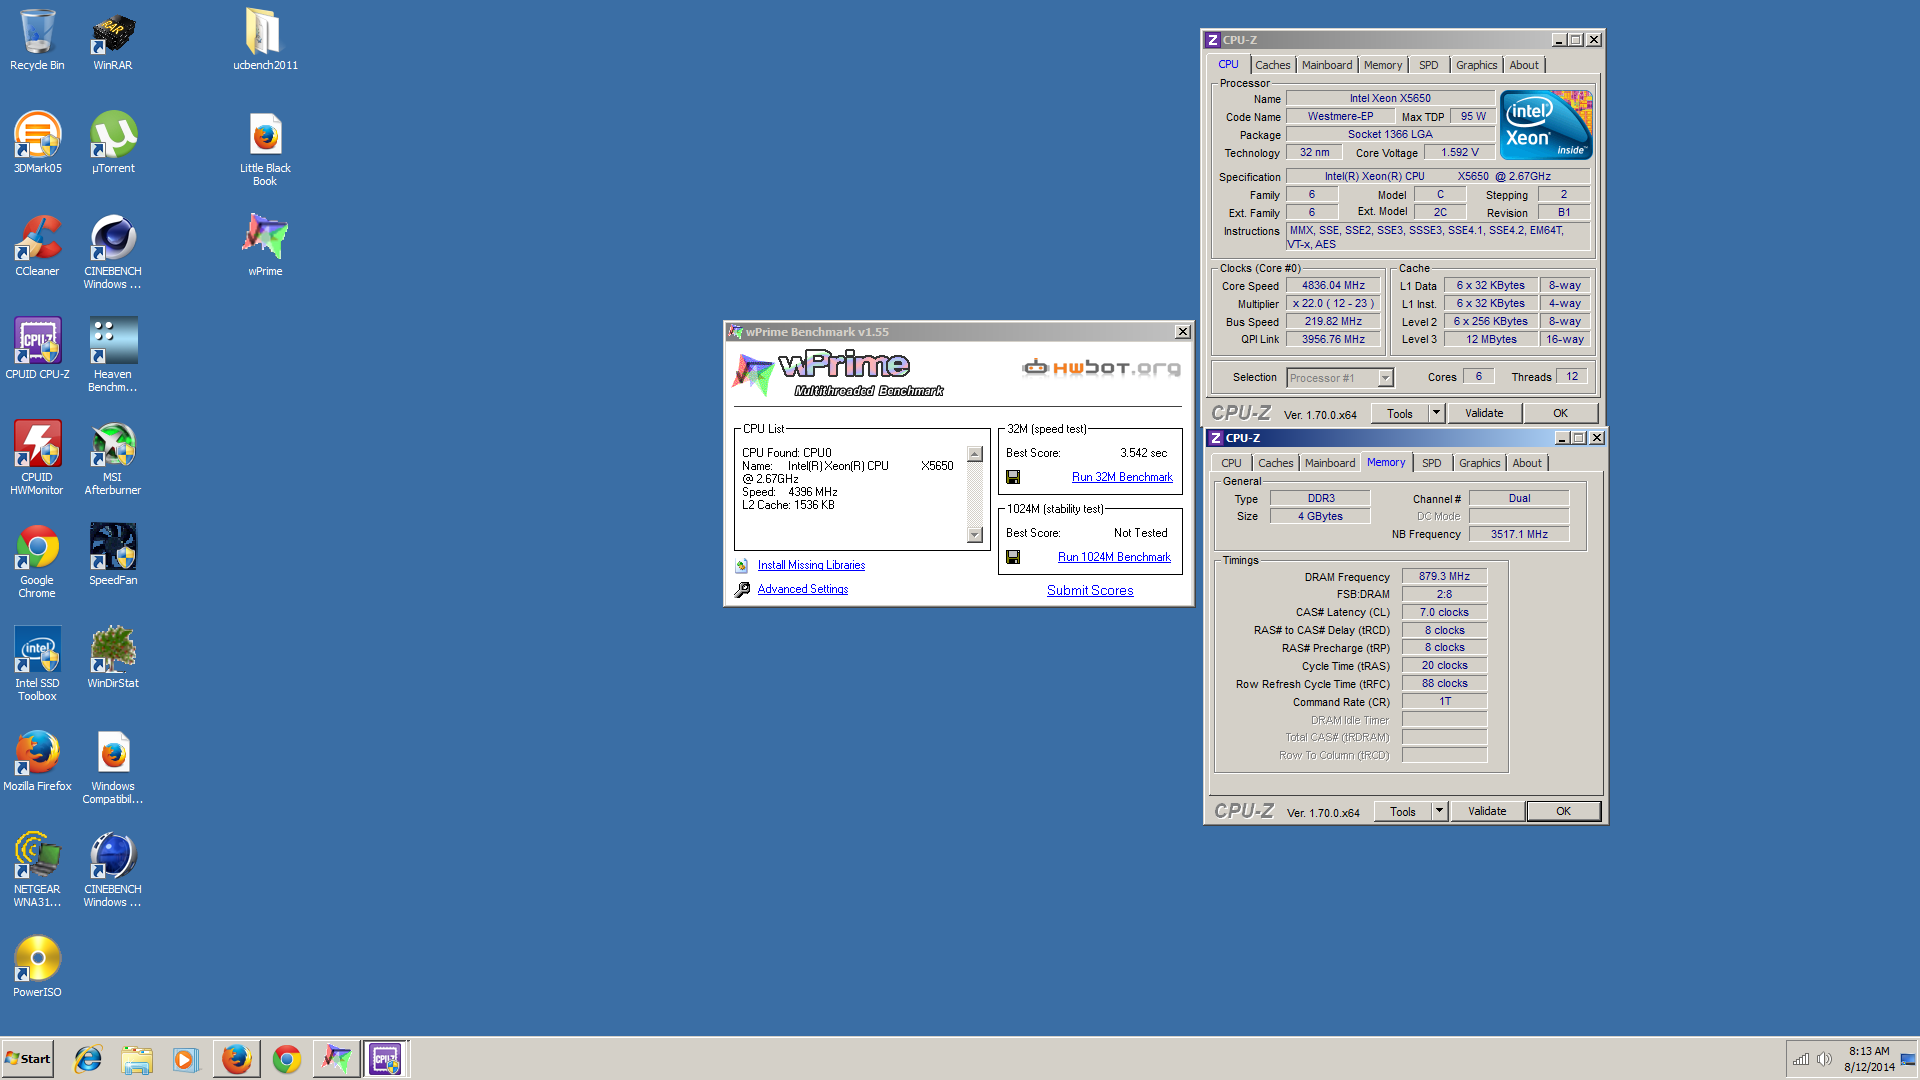Click the Start button
Image resolution: width=1920 pixels, height=1080 pixels.
(28, 1059)
